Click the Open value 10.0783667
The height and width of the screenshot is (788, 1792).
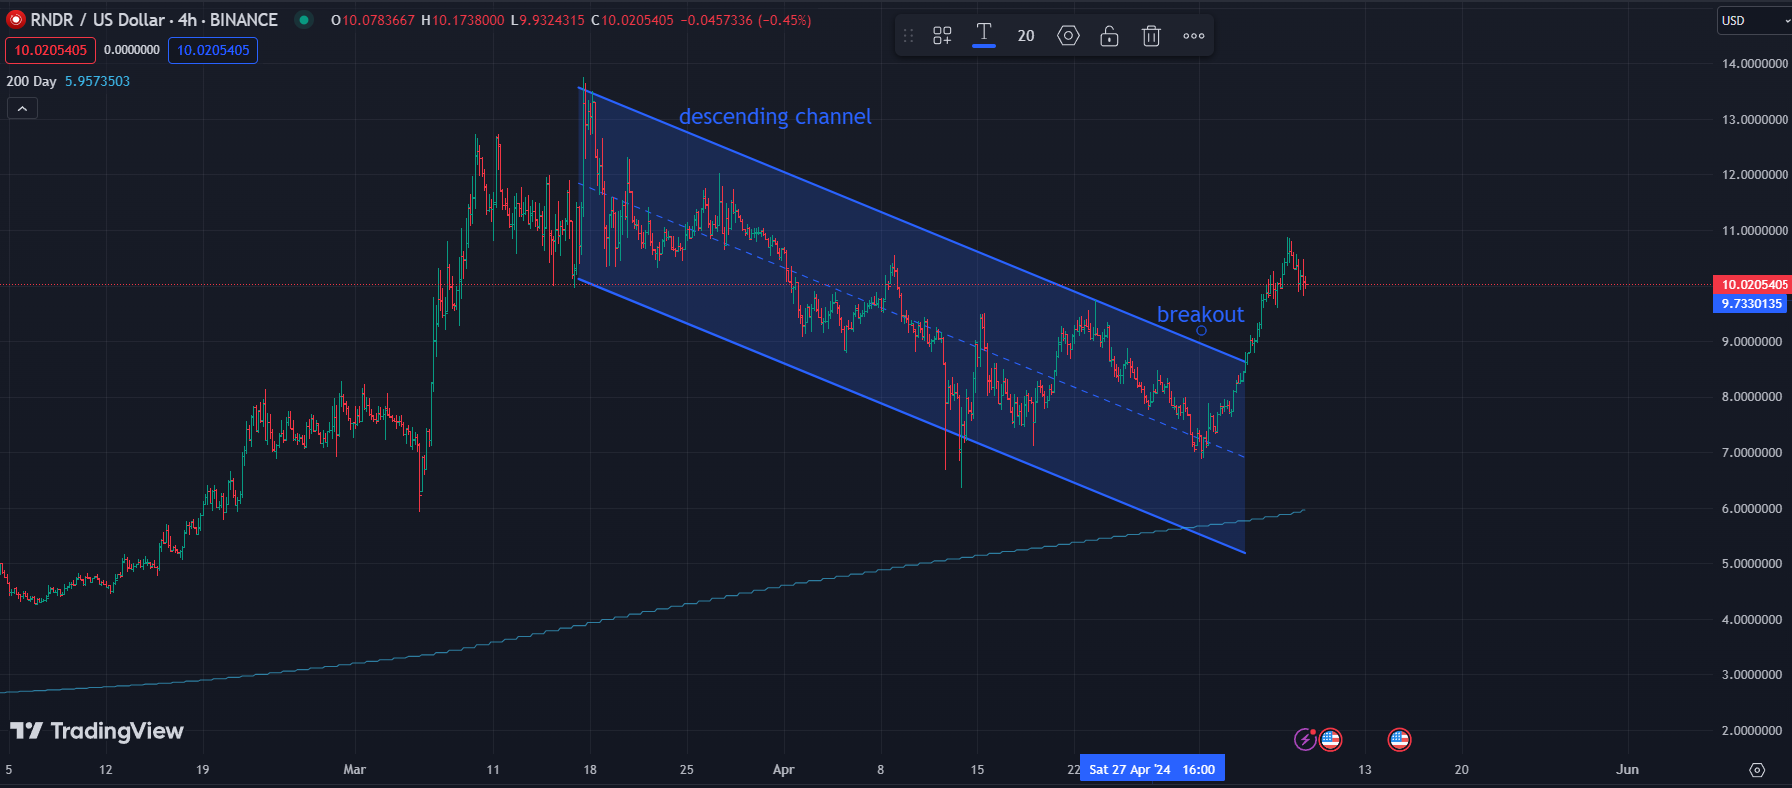[x=378, y=20]
